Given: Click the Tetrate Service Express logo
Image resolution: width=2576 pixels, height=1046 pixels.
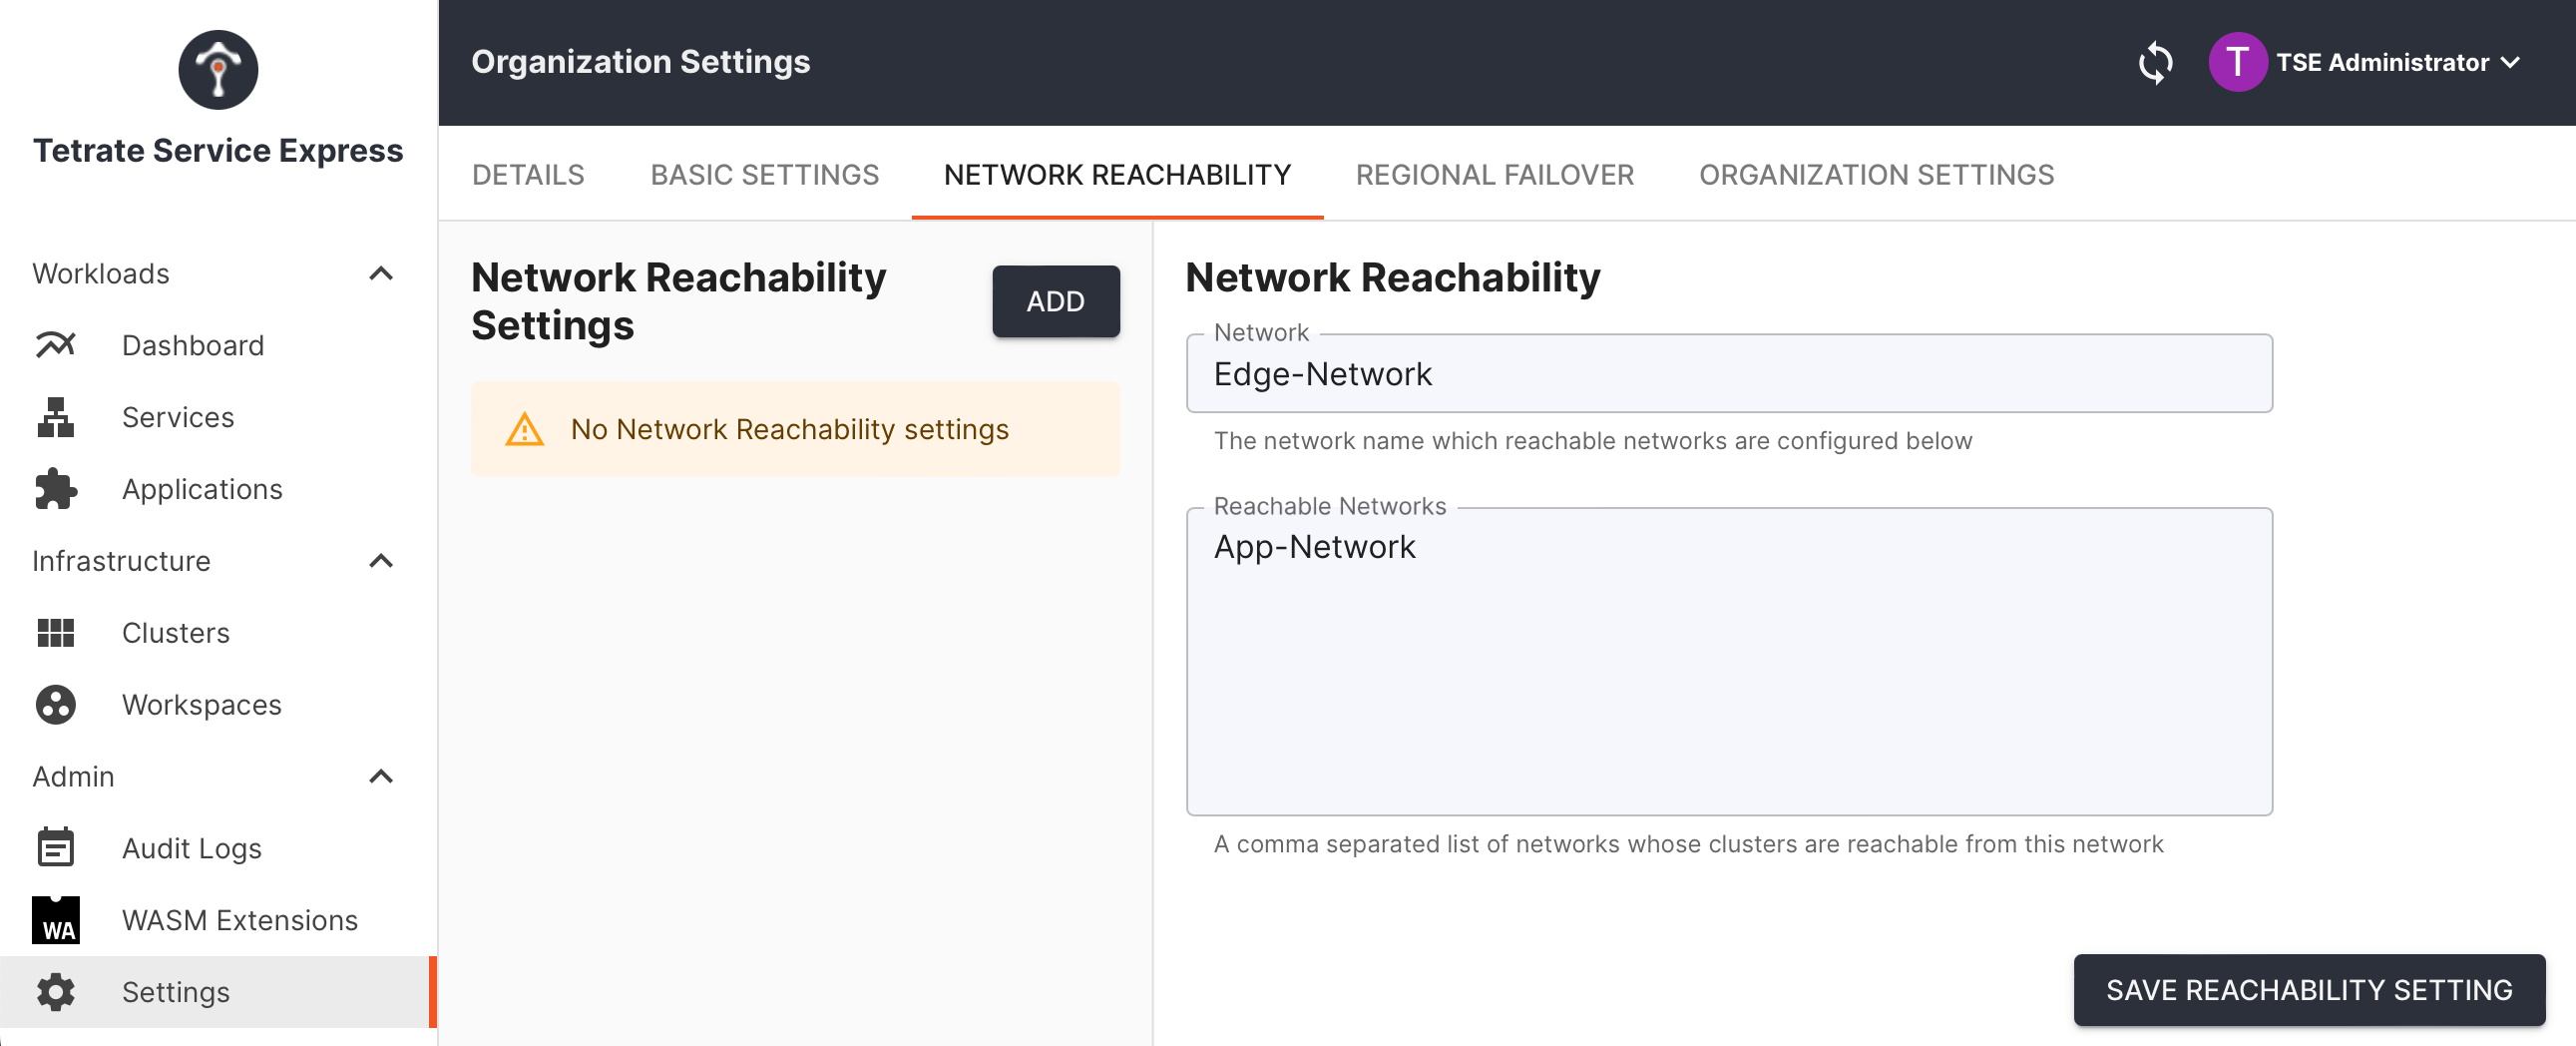Looking at the screenshot, I should coord(218,69).
